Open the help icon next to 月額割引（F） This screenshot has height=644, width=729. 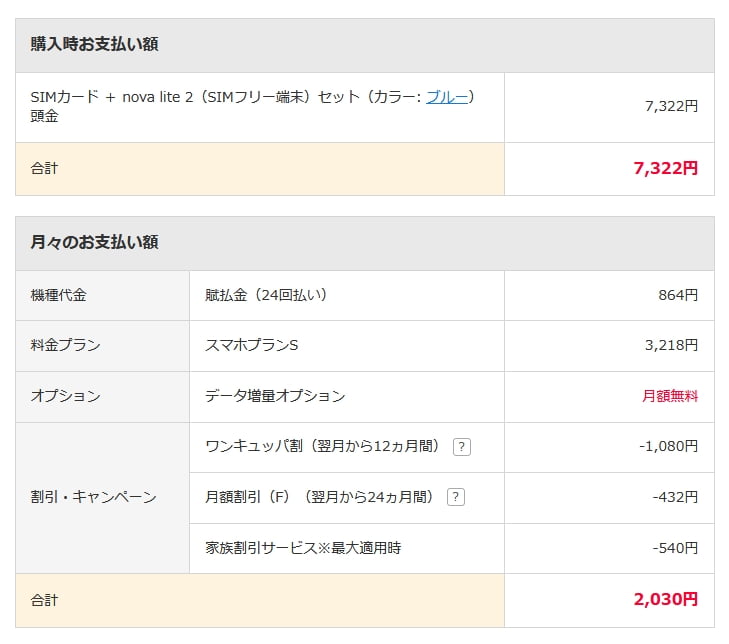pos(456,497)
